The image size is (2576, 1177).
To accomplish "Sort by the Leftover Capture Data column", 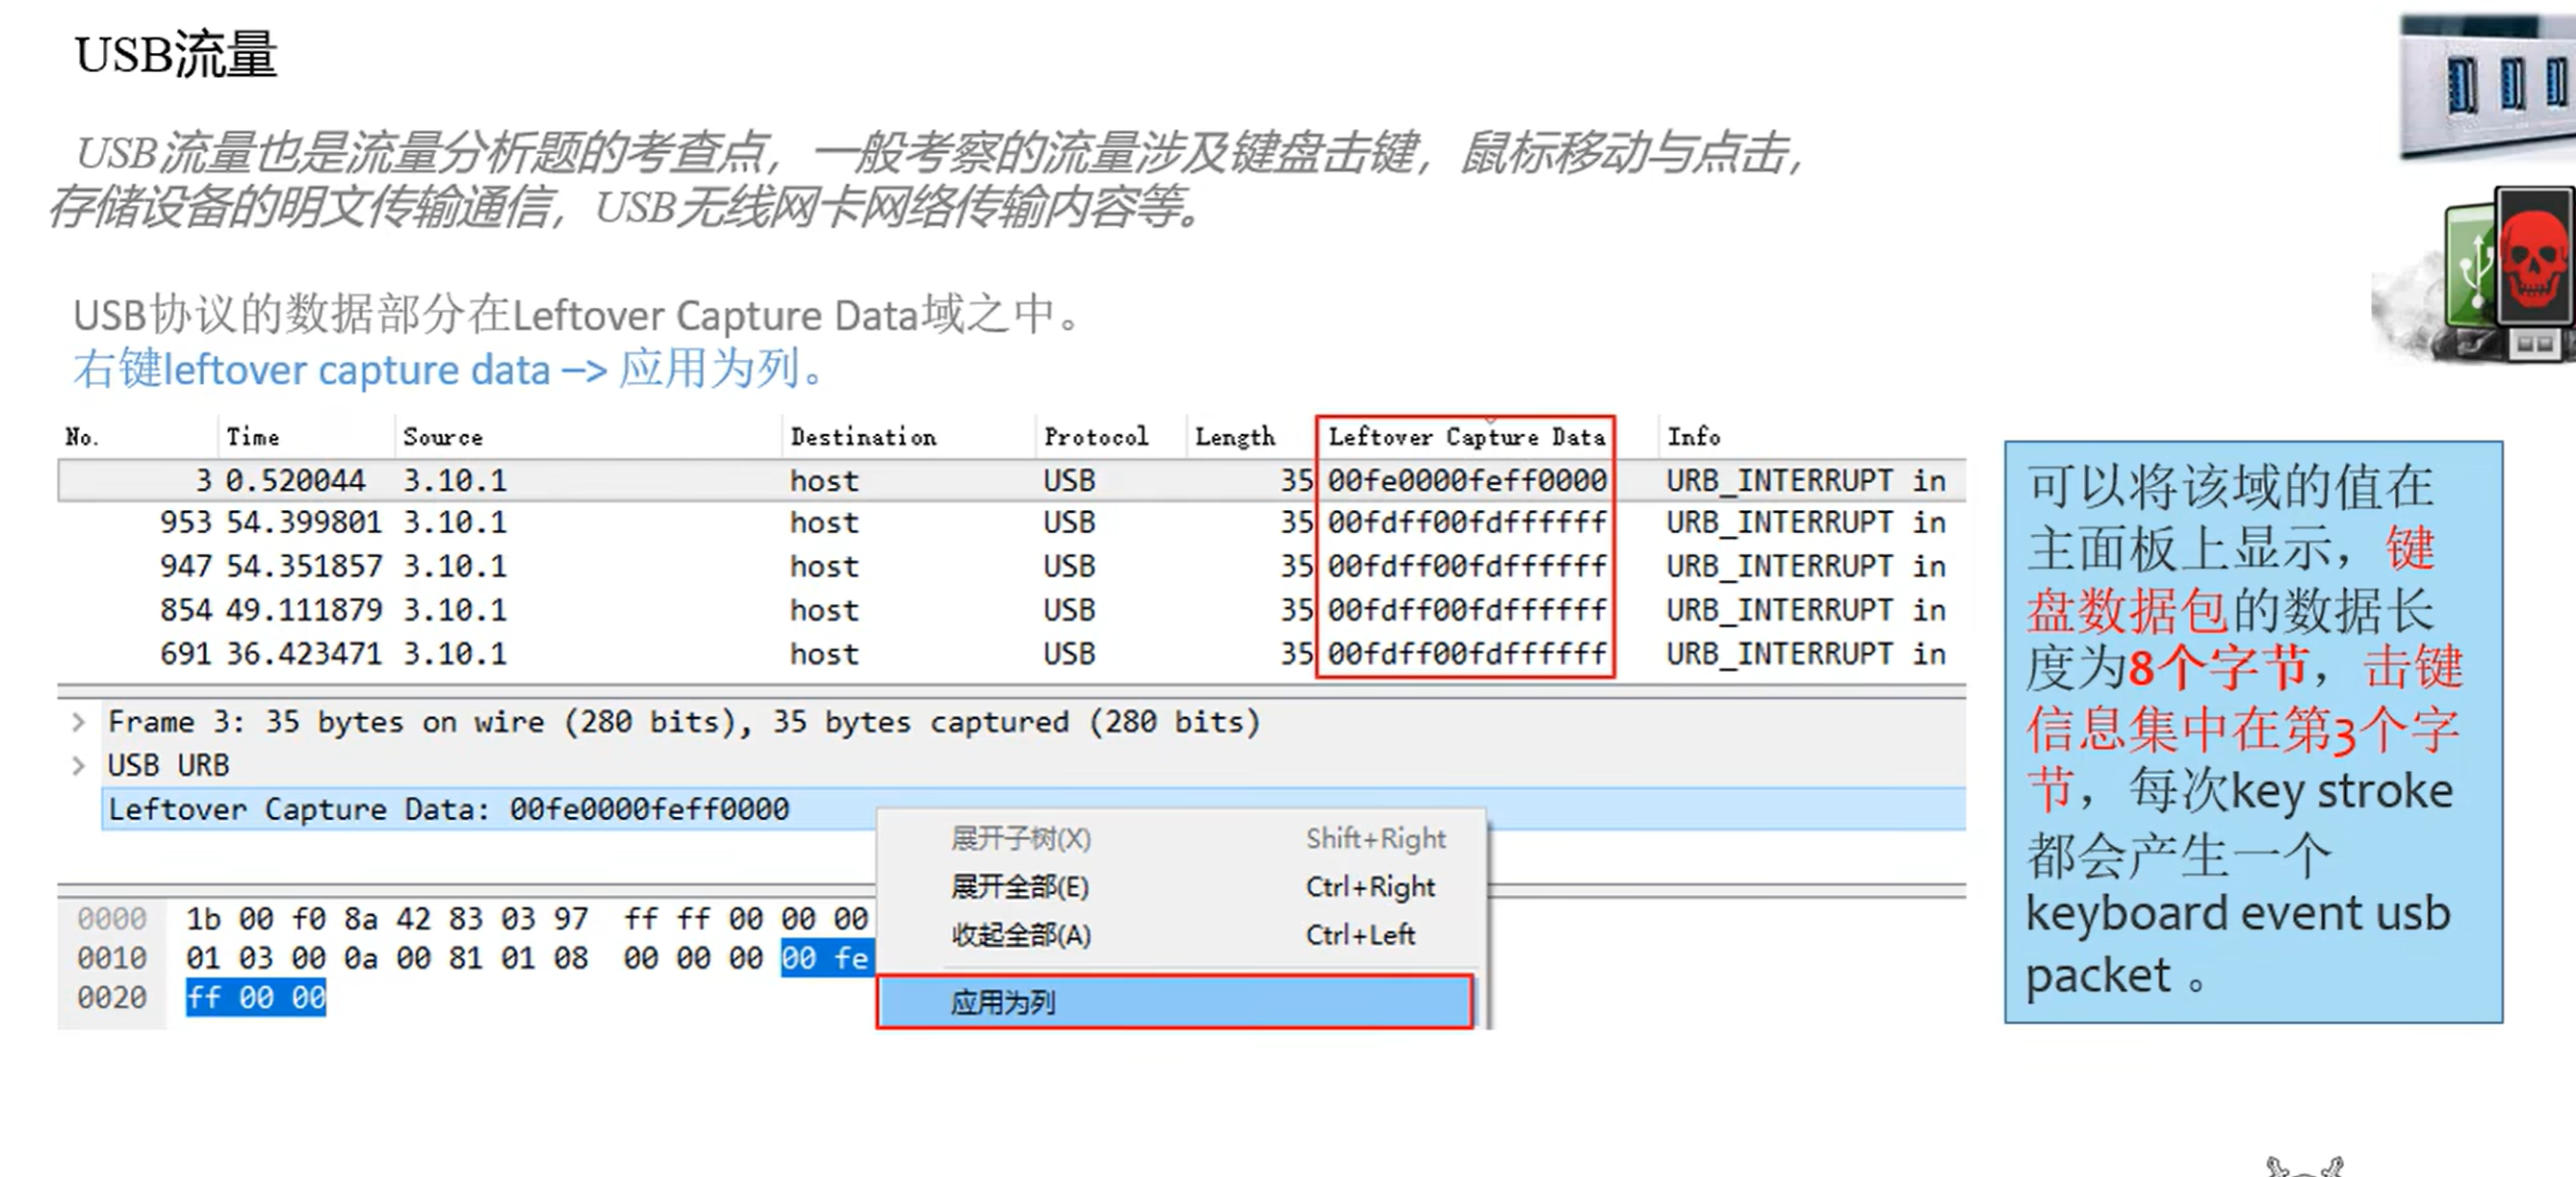I will point(1466,437).
